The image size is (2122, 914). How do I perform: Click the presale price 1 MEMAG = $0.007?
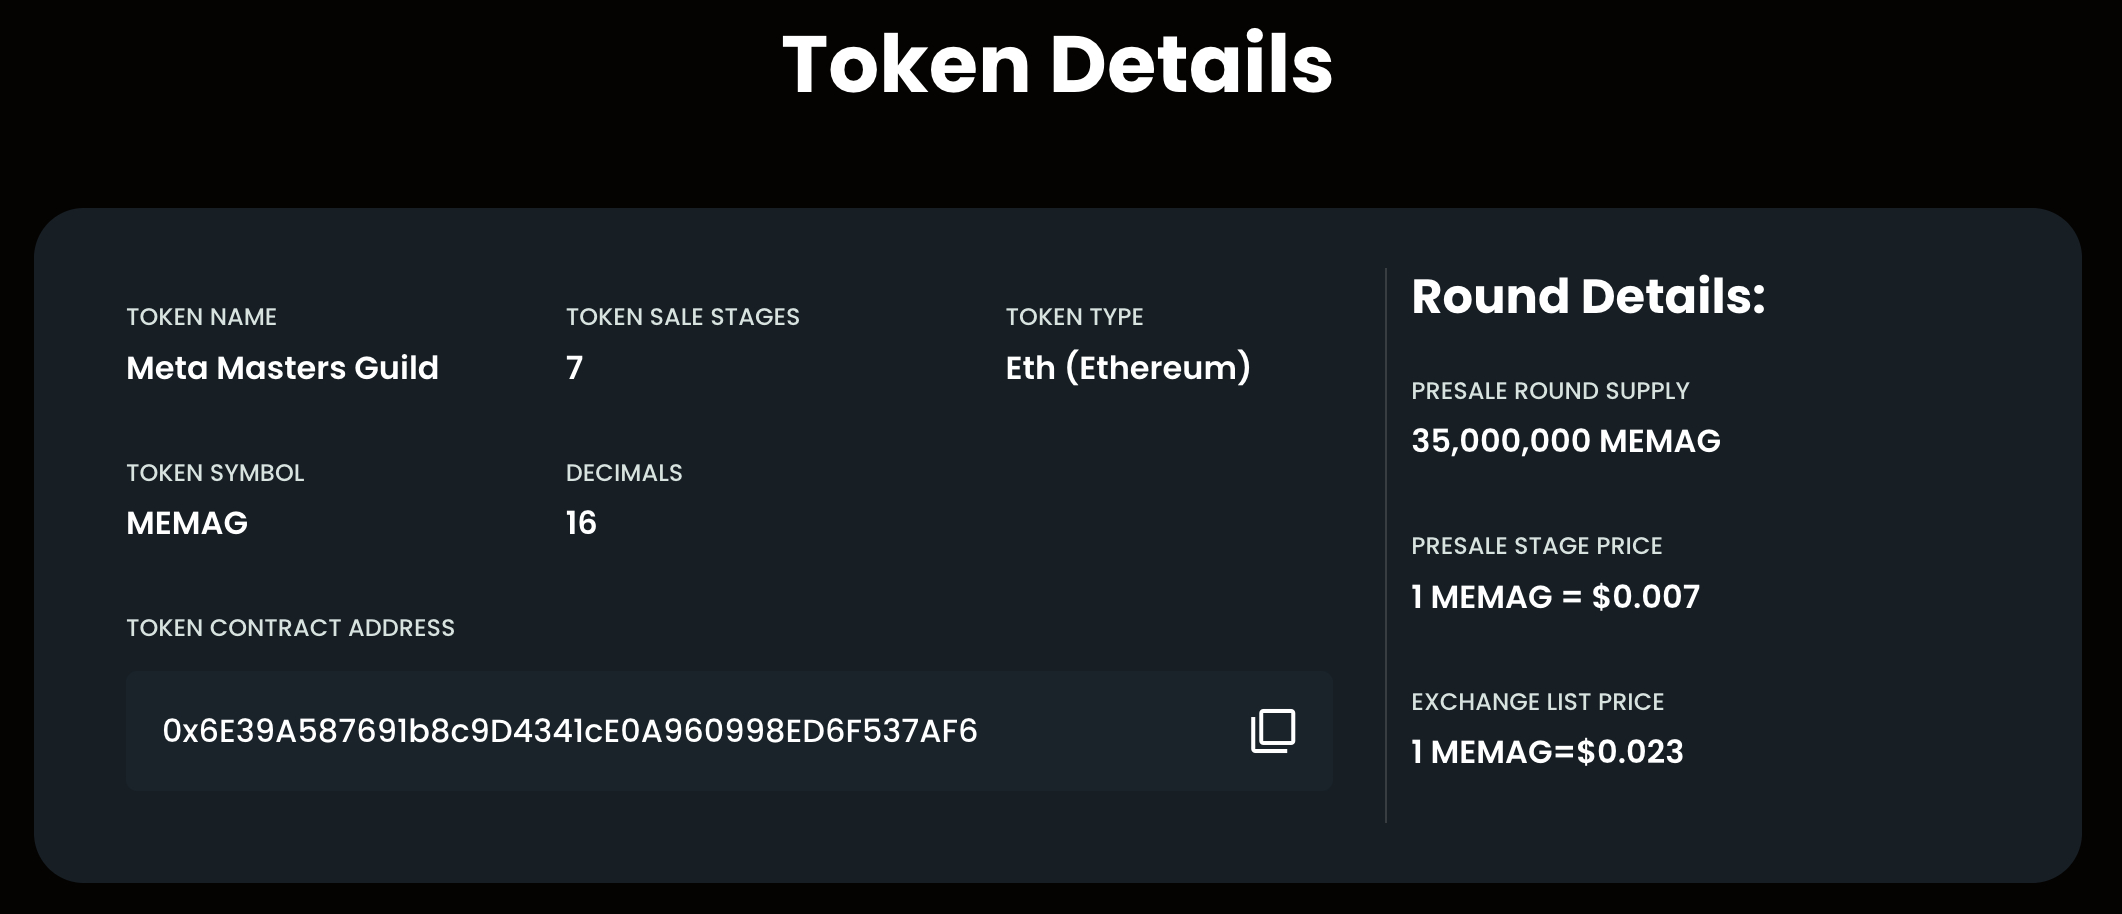point(1555,597)
